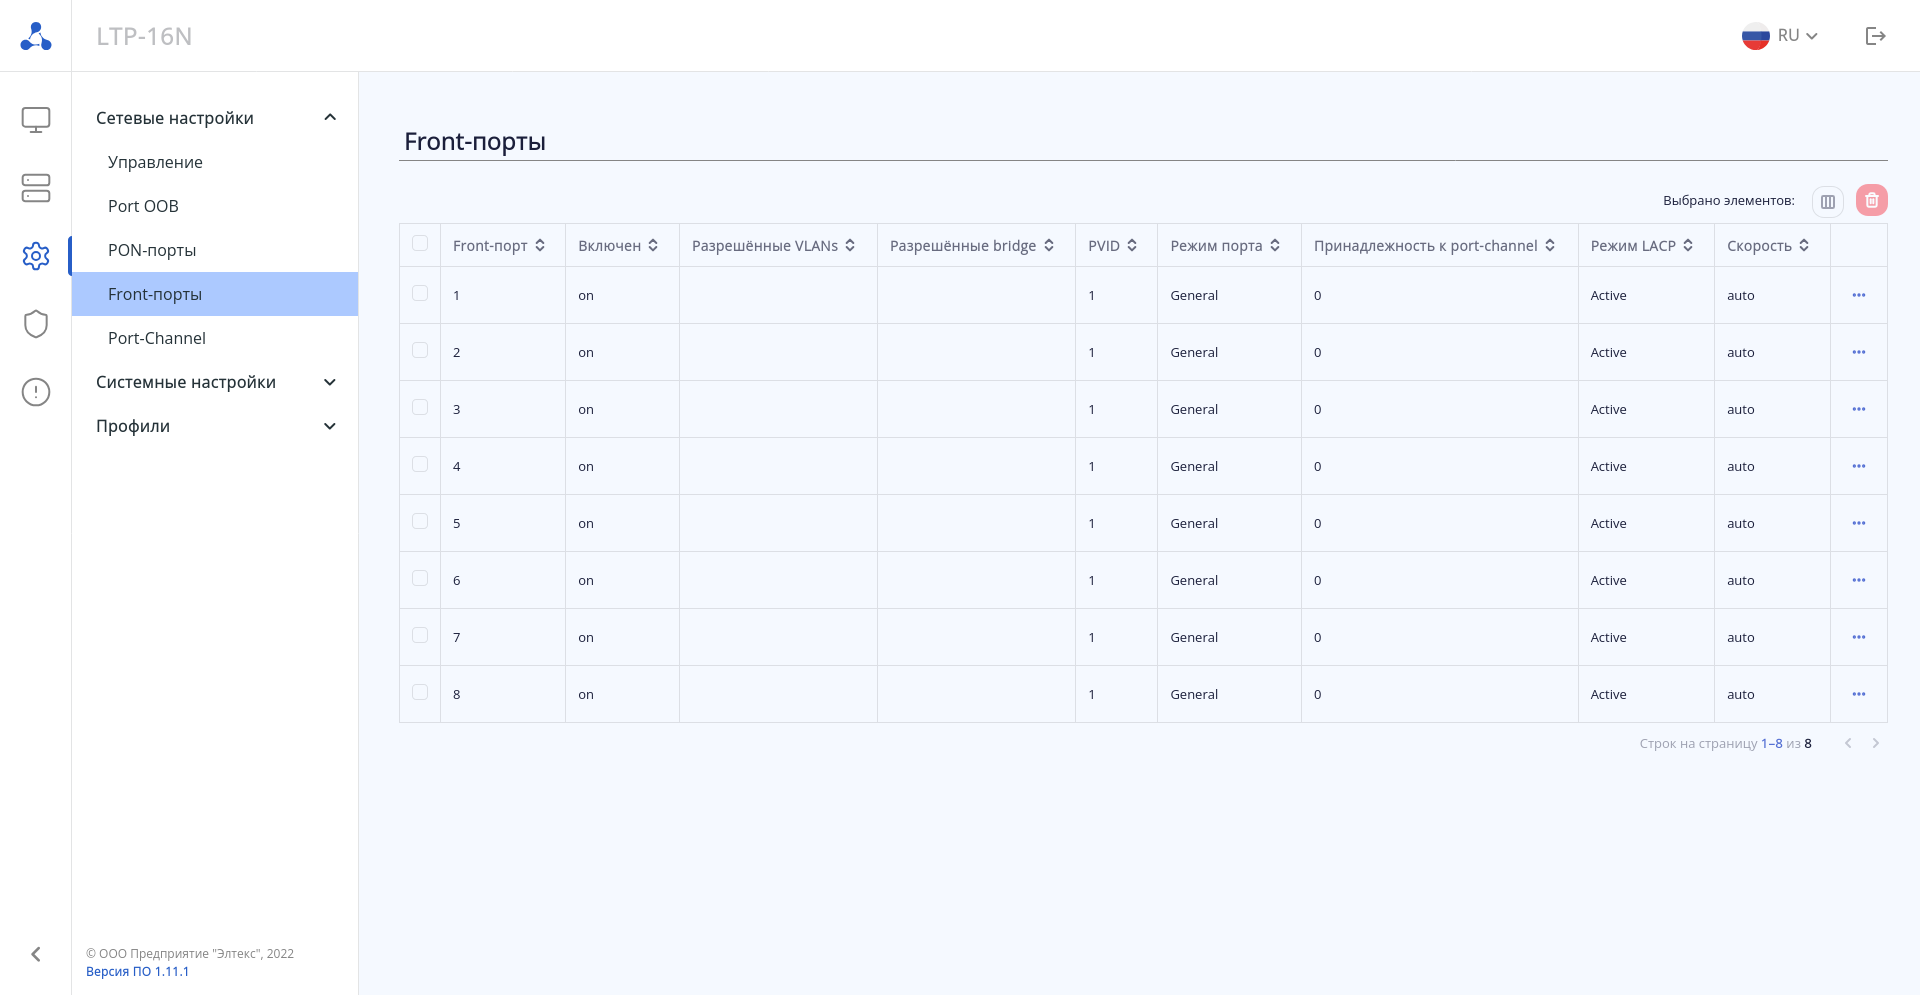Select checkbox for front-port 6

pos(420,579)
